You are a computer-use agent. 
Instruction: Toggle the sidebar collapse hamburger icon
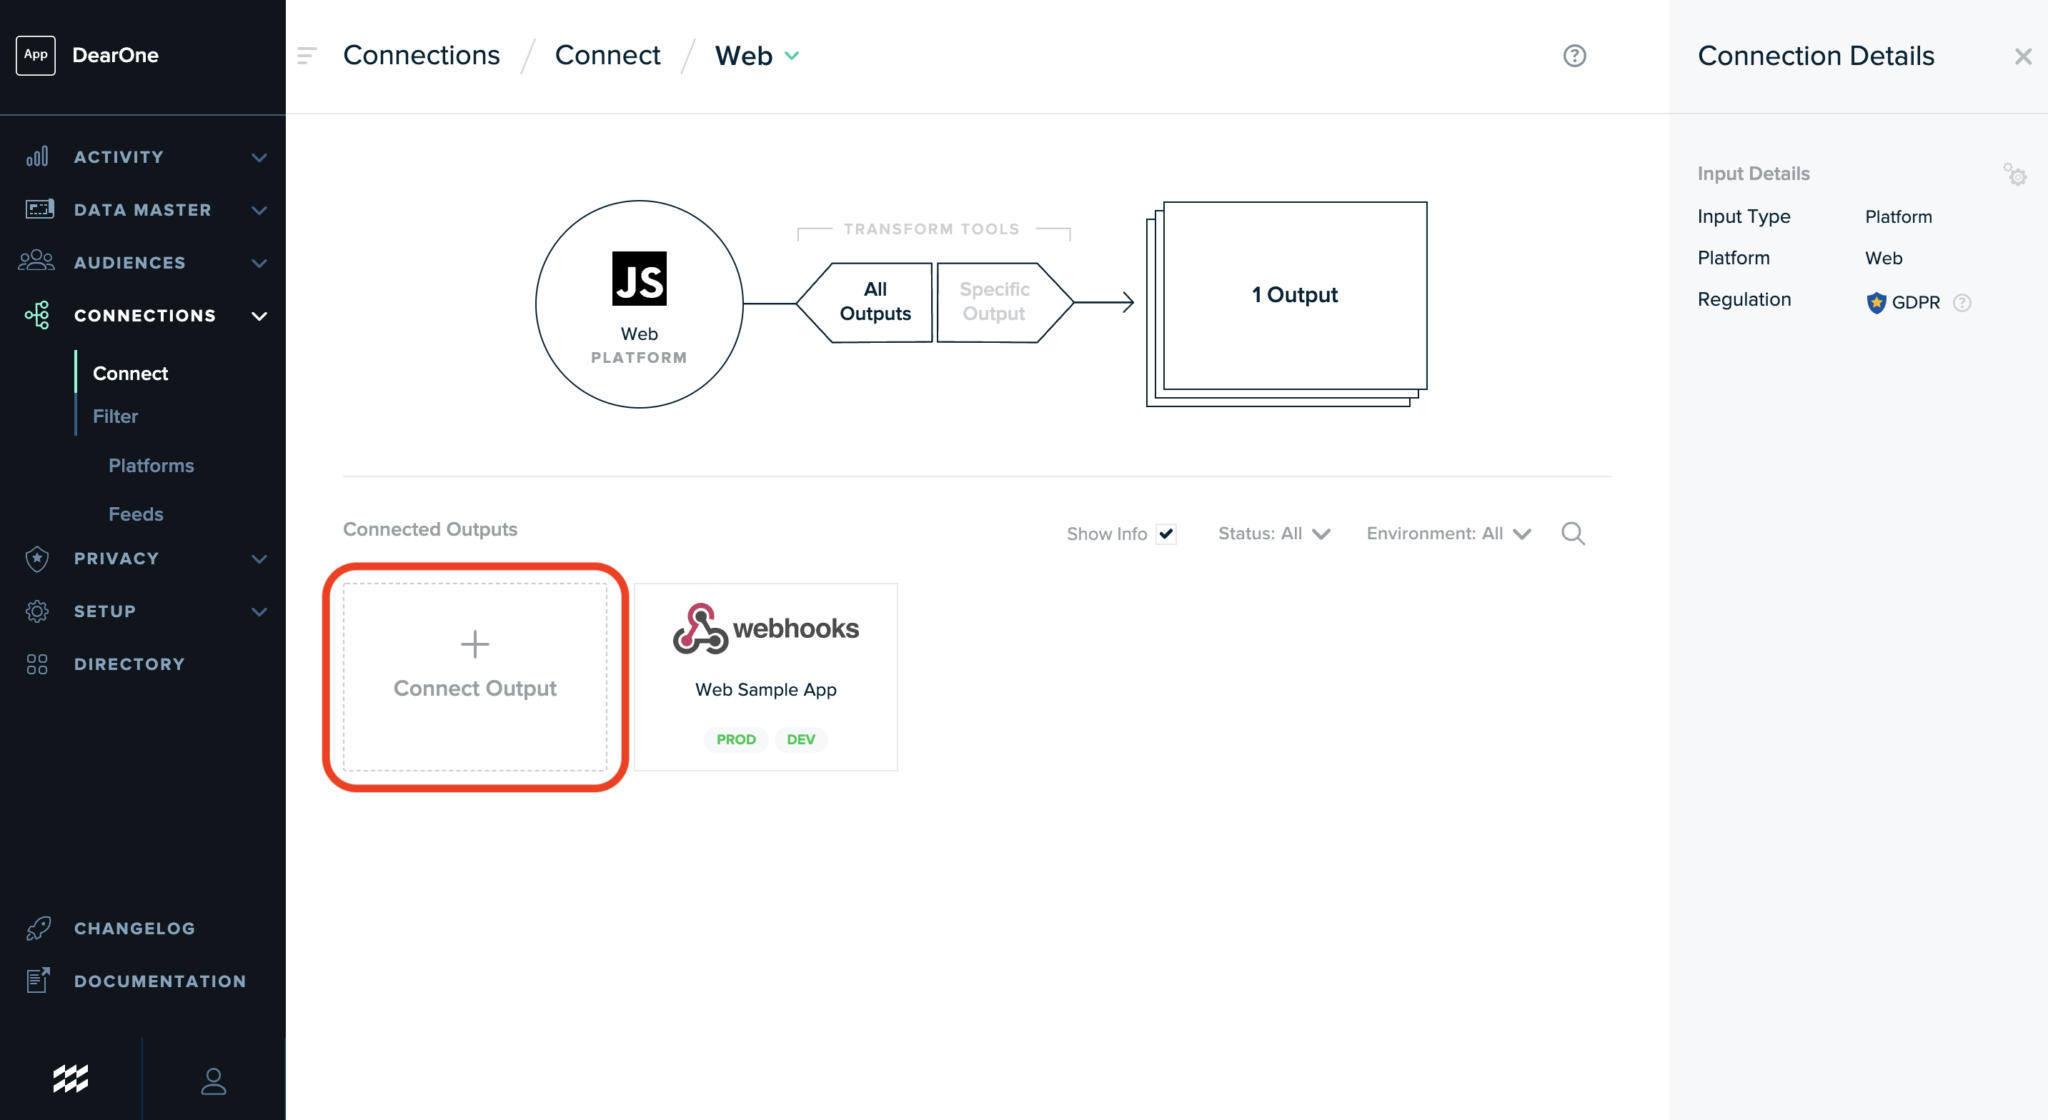[x=307, y=56]
